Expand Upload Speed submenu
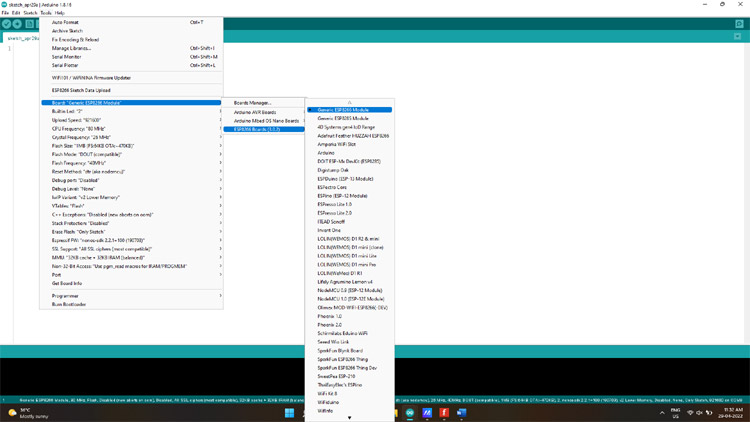Viewport: 750px width, 422px height. click(131, 120)
